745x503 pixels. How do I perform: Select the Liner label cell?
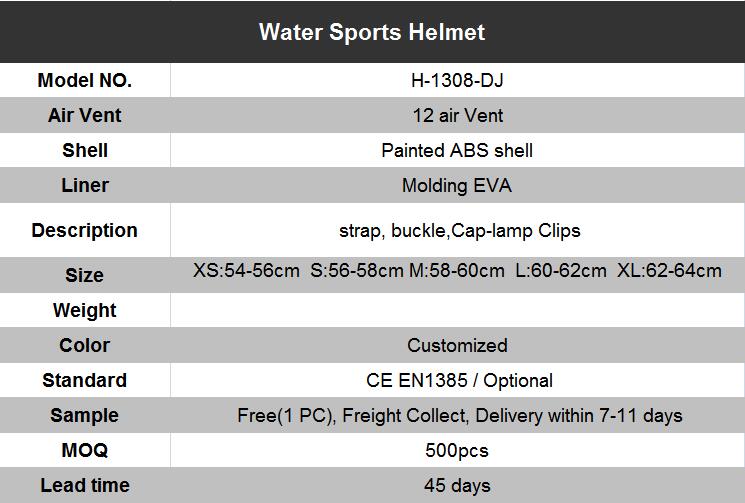[85, 186]
